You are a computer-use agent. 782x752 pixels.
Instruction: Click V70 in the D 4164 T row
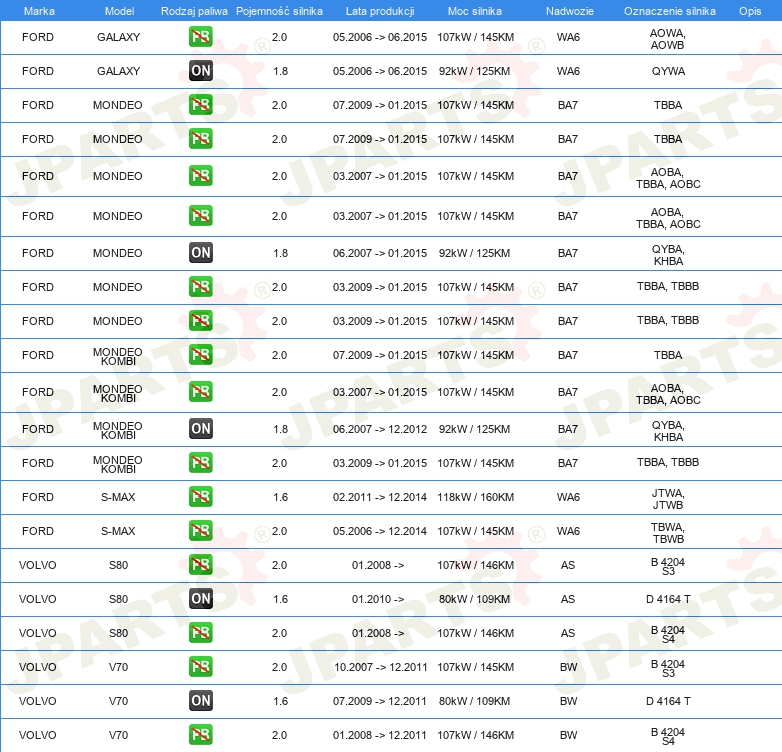click(119, 701)
